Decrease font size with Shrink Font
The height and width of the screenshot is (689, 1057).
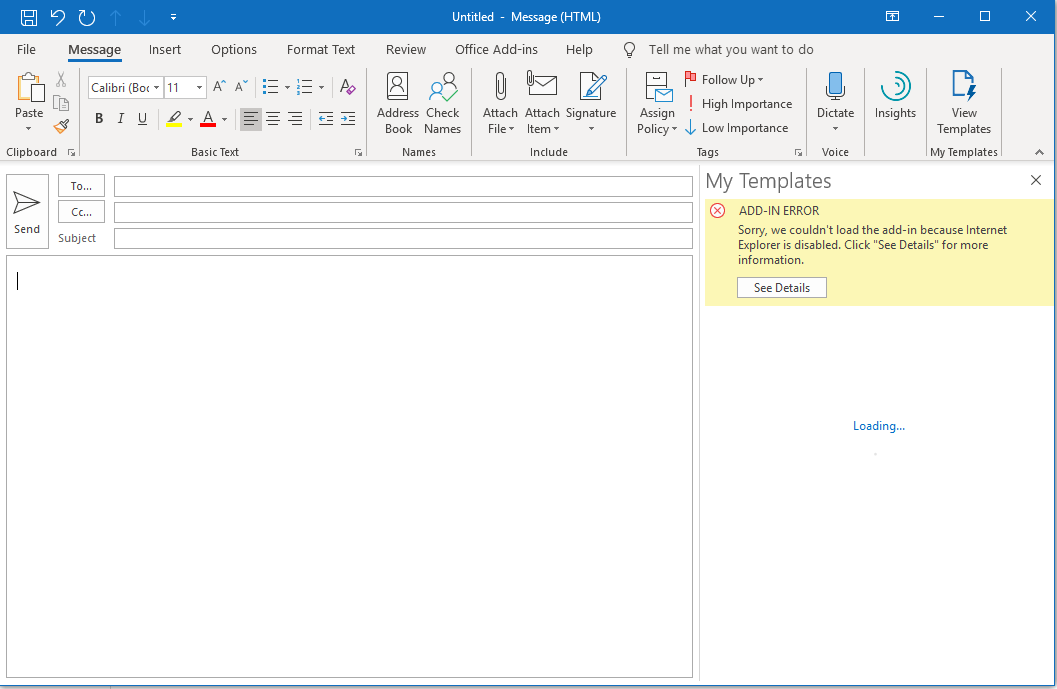coord(241,86)
